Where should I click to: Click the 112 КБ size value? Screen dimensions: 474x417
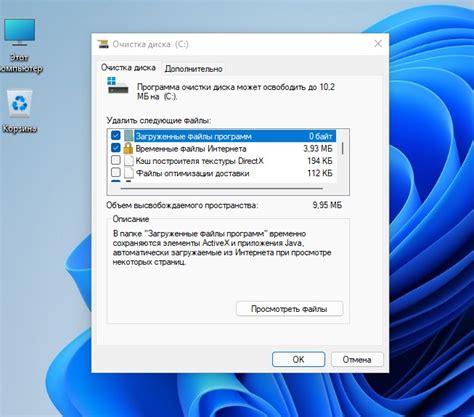pyautogui.click(x=320, y=173)
